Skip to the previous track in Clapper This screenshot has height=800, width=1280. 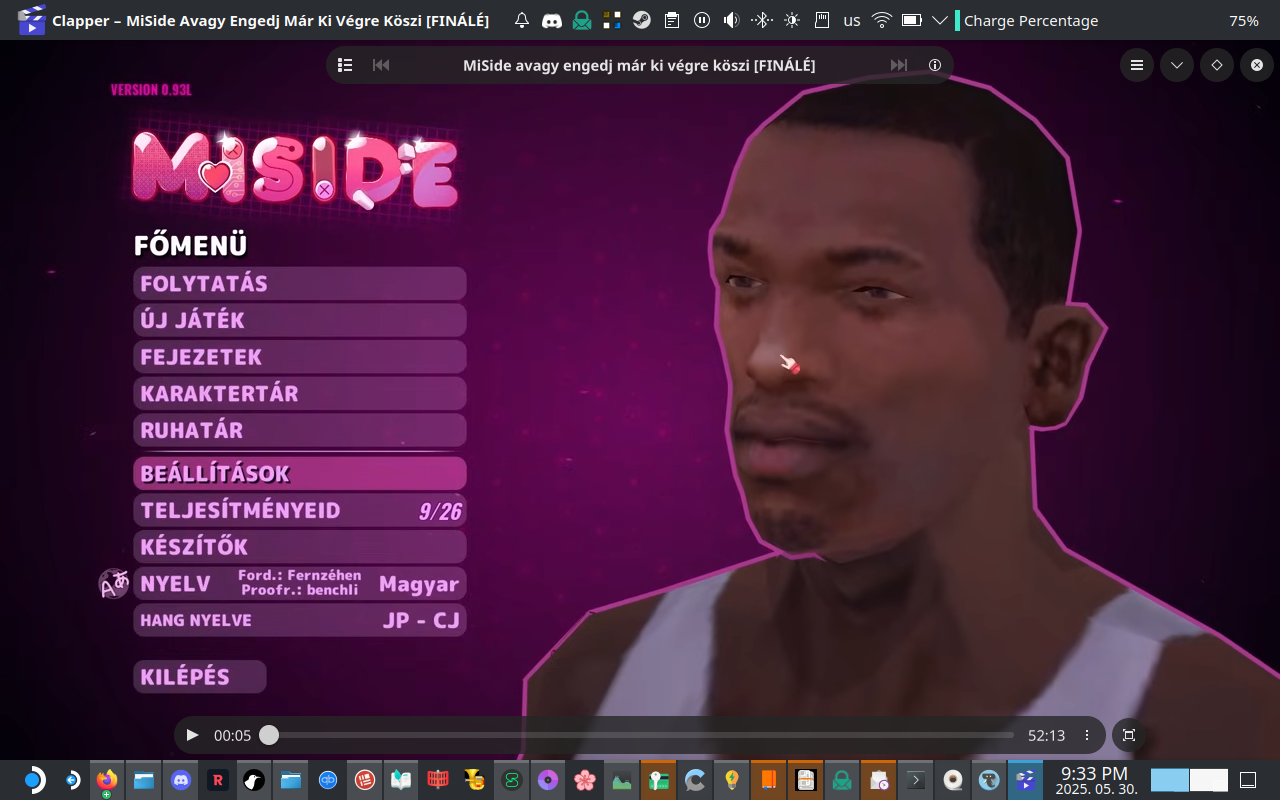[x=381, y=65]
